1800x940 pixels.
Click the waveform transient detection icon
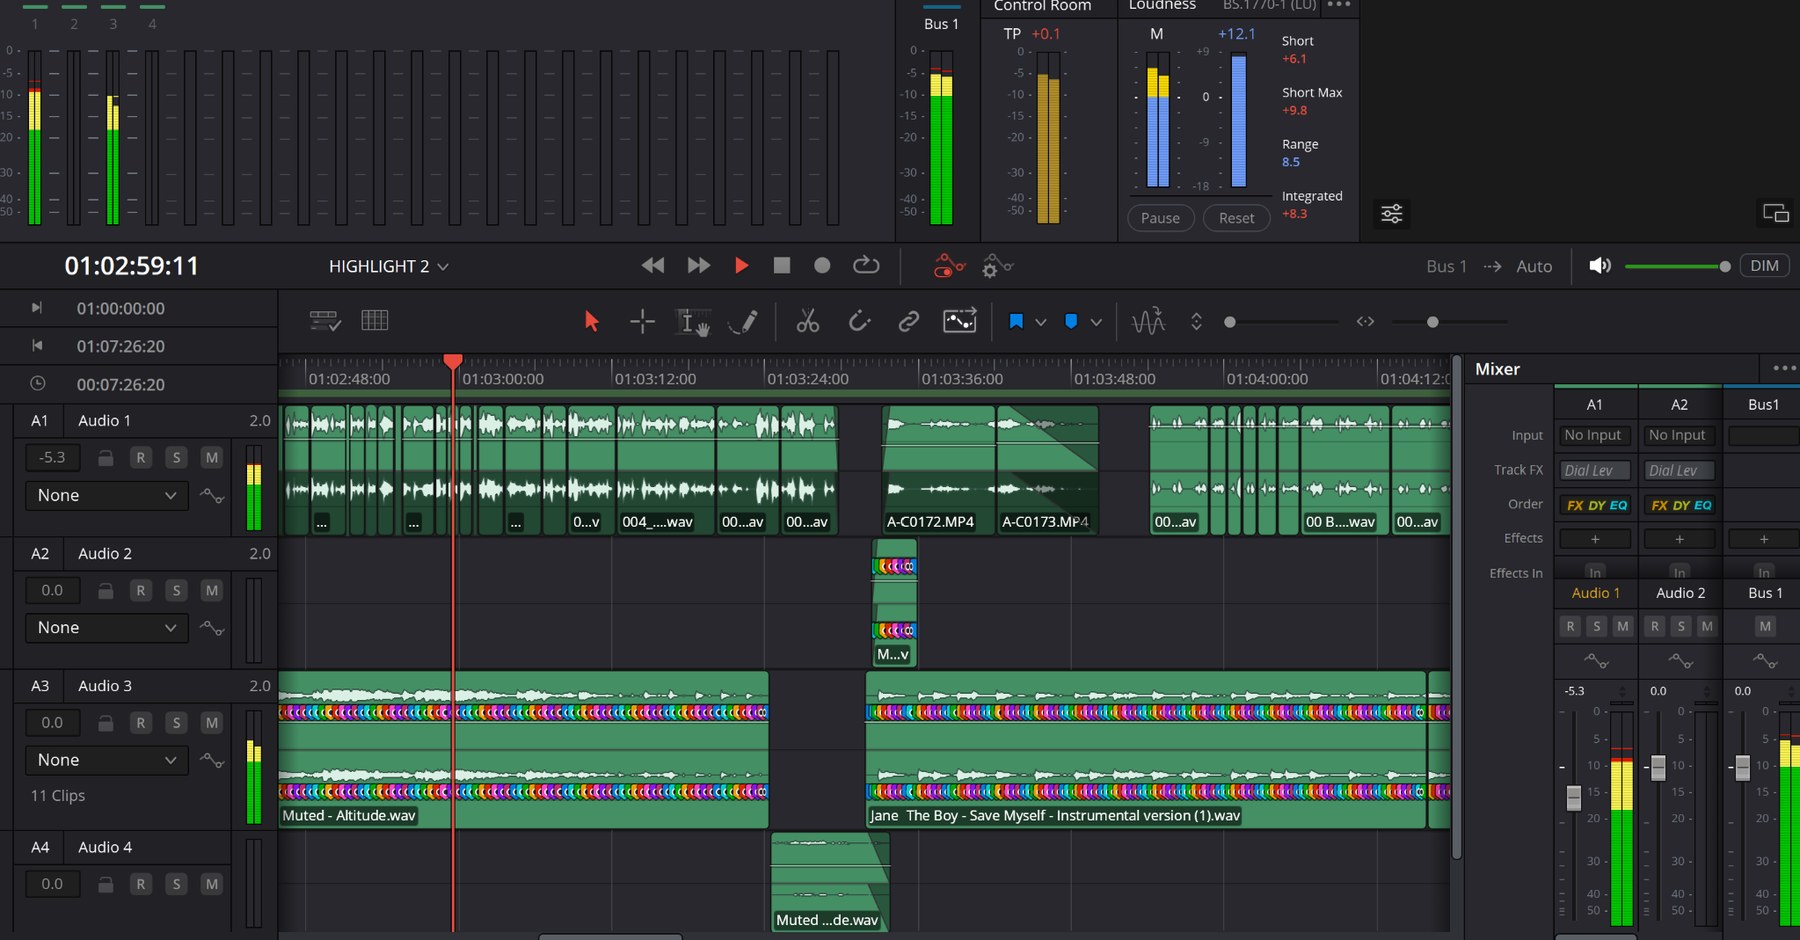click(x=1148, y=321)
